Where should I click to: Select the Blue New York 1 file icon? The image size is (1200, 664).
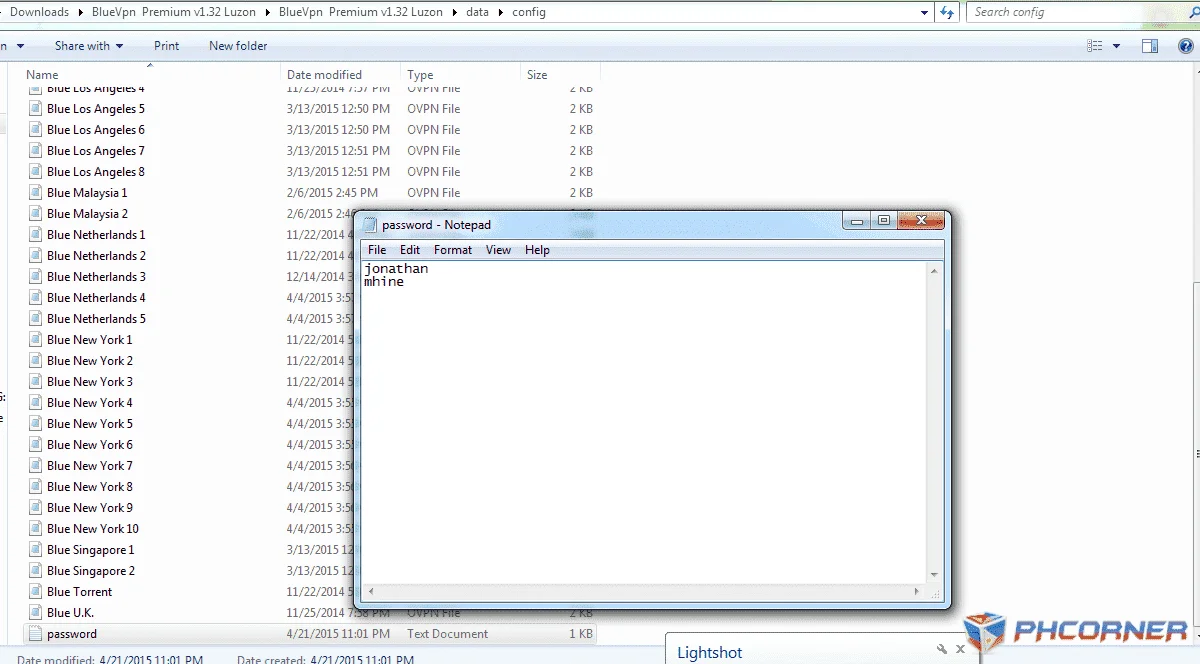click(x=36, y=340)
